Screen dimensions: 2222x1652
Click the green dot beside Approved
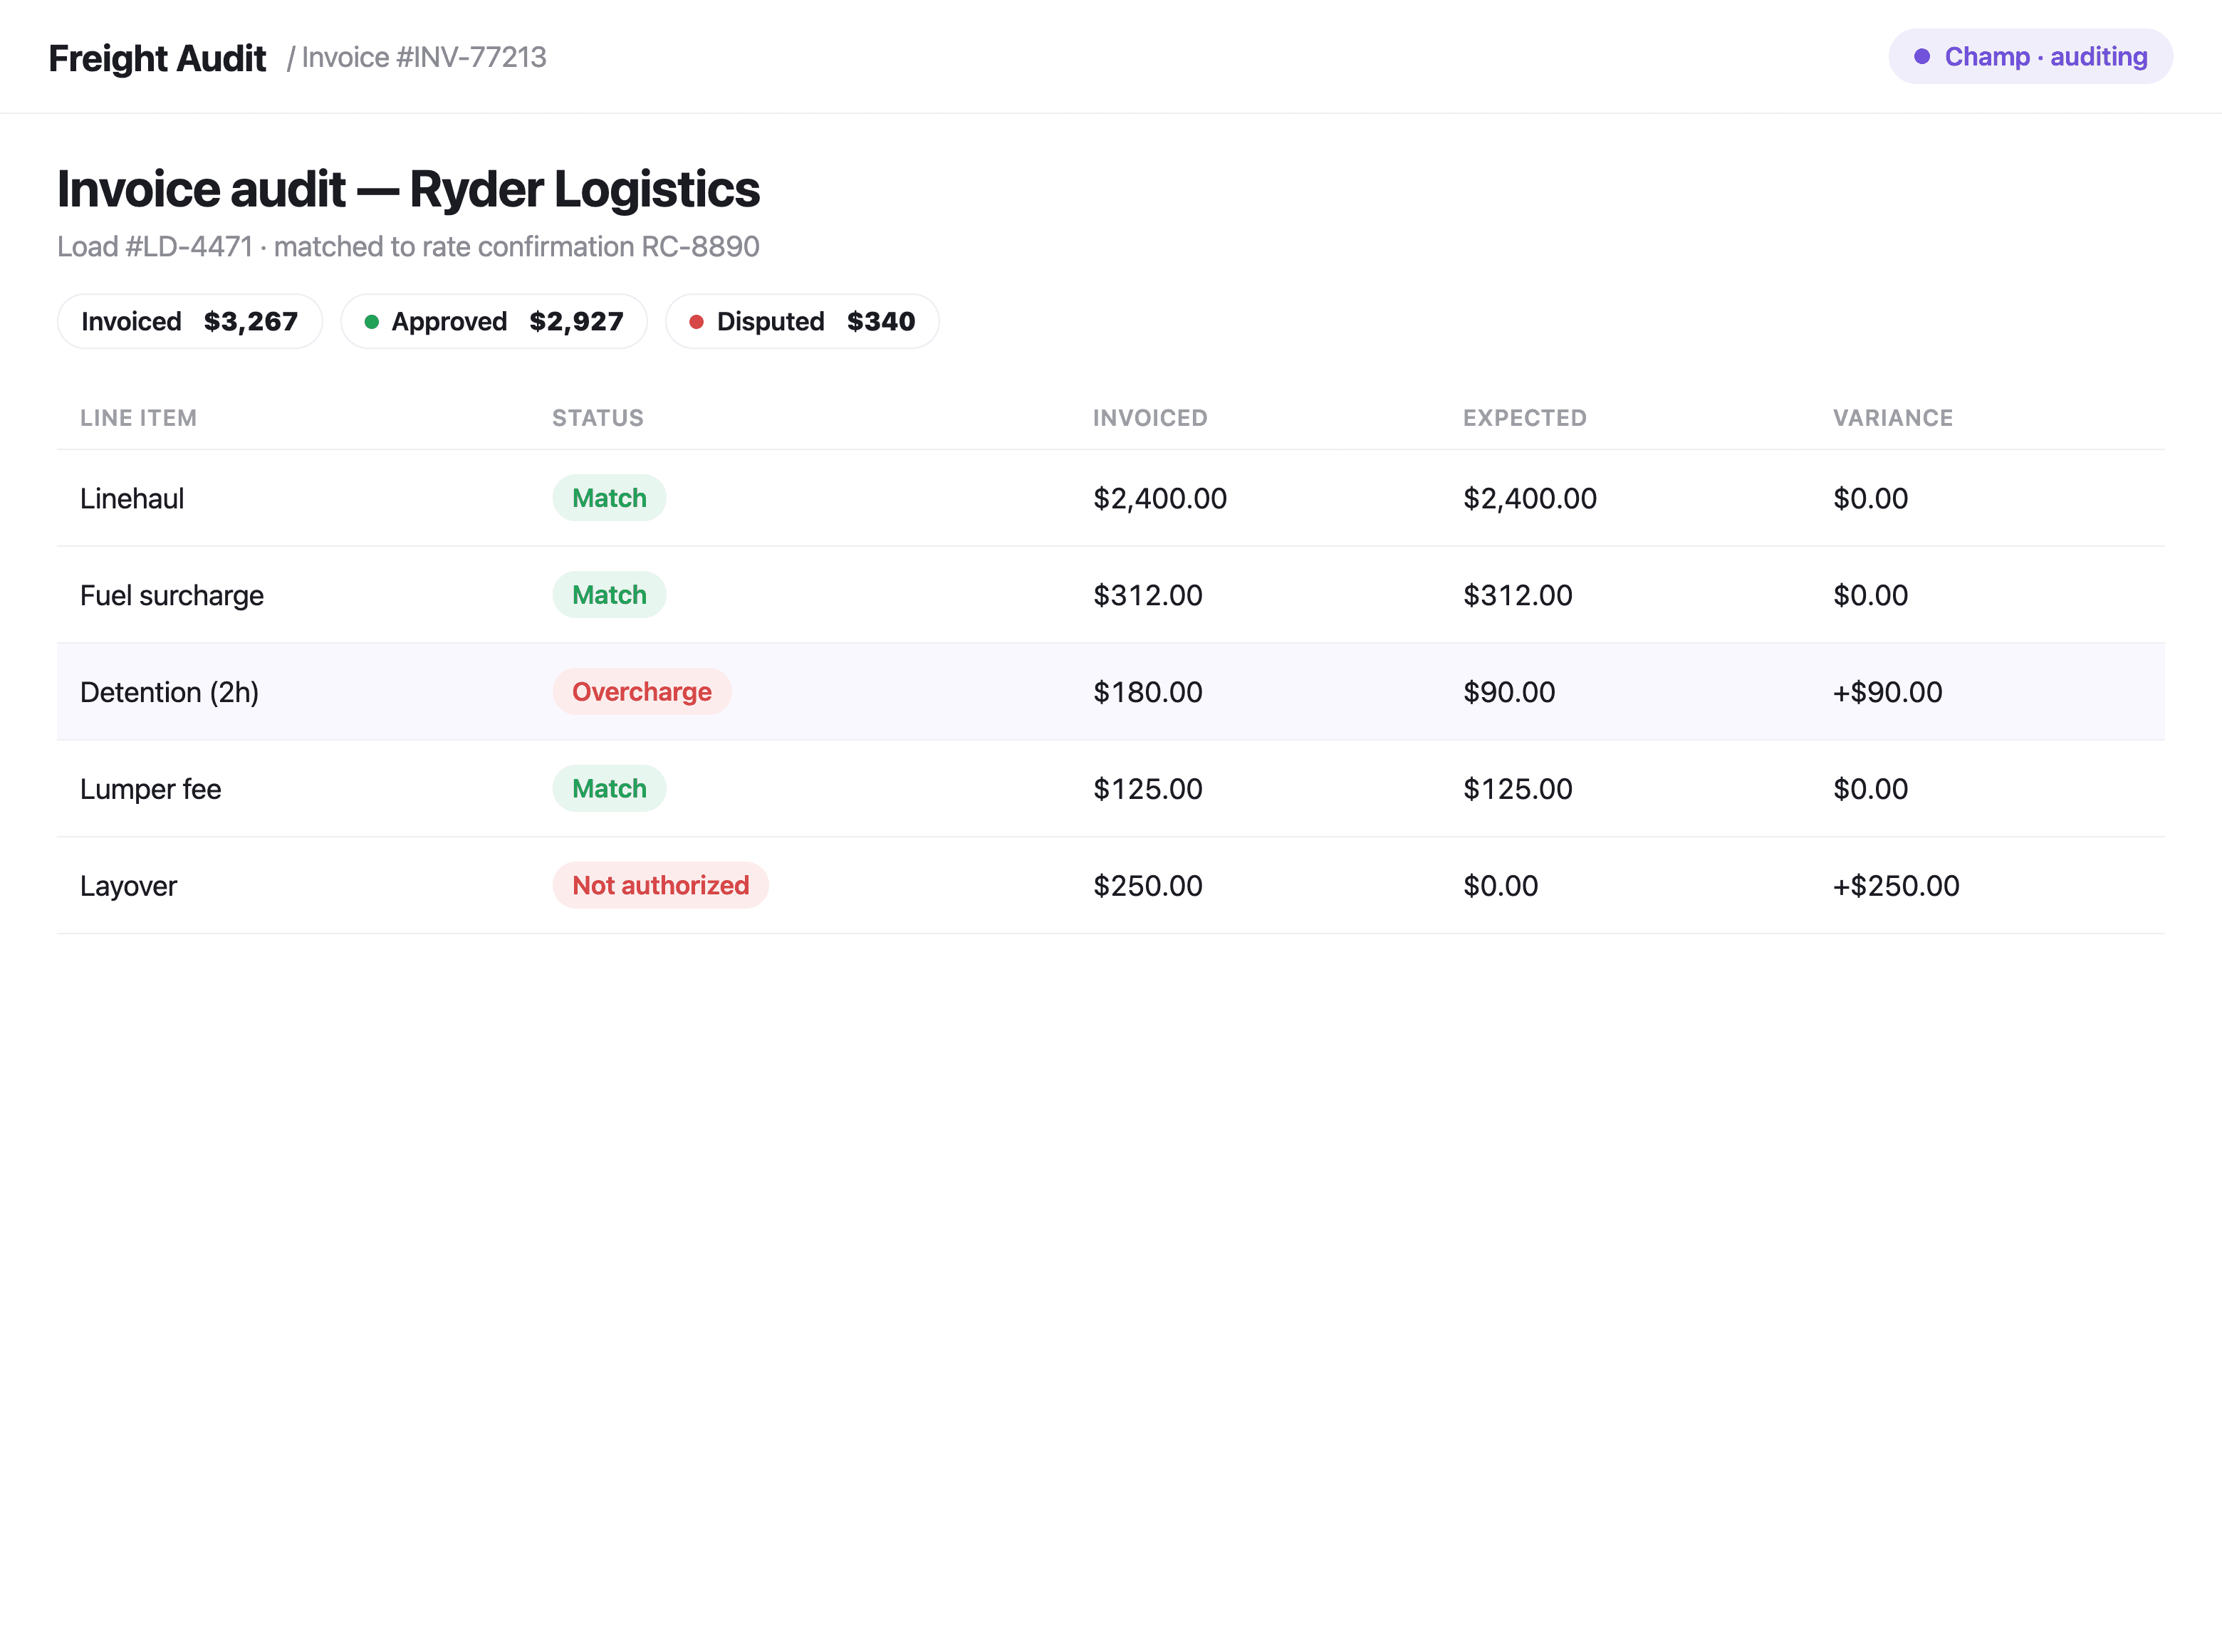click(x=371, y=322)
